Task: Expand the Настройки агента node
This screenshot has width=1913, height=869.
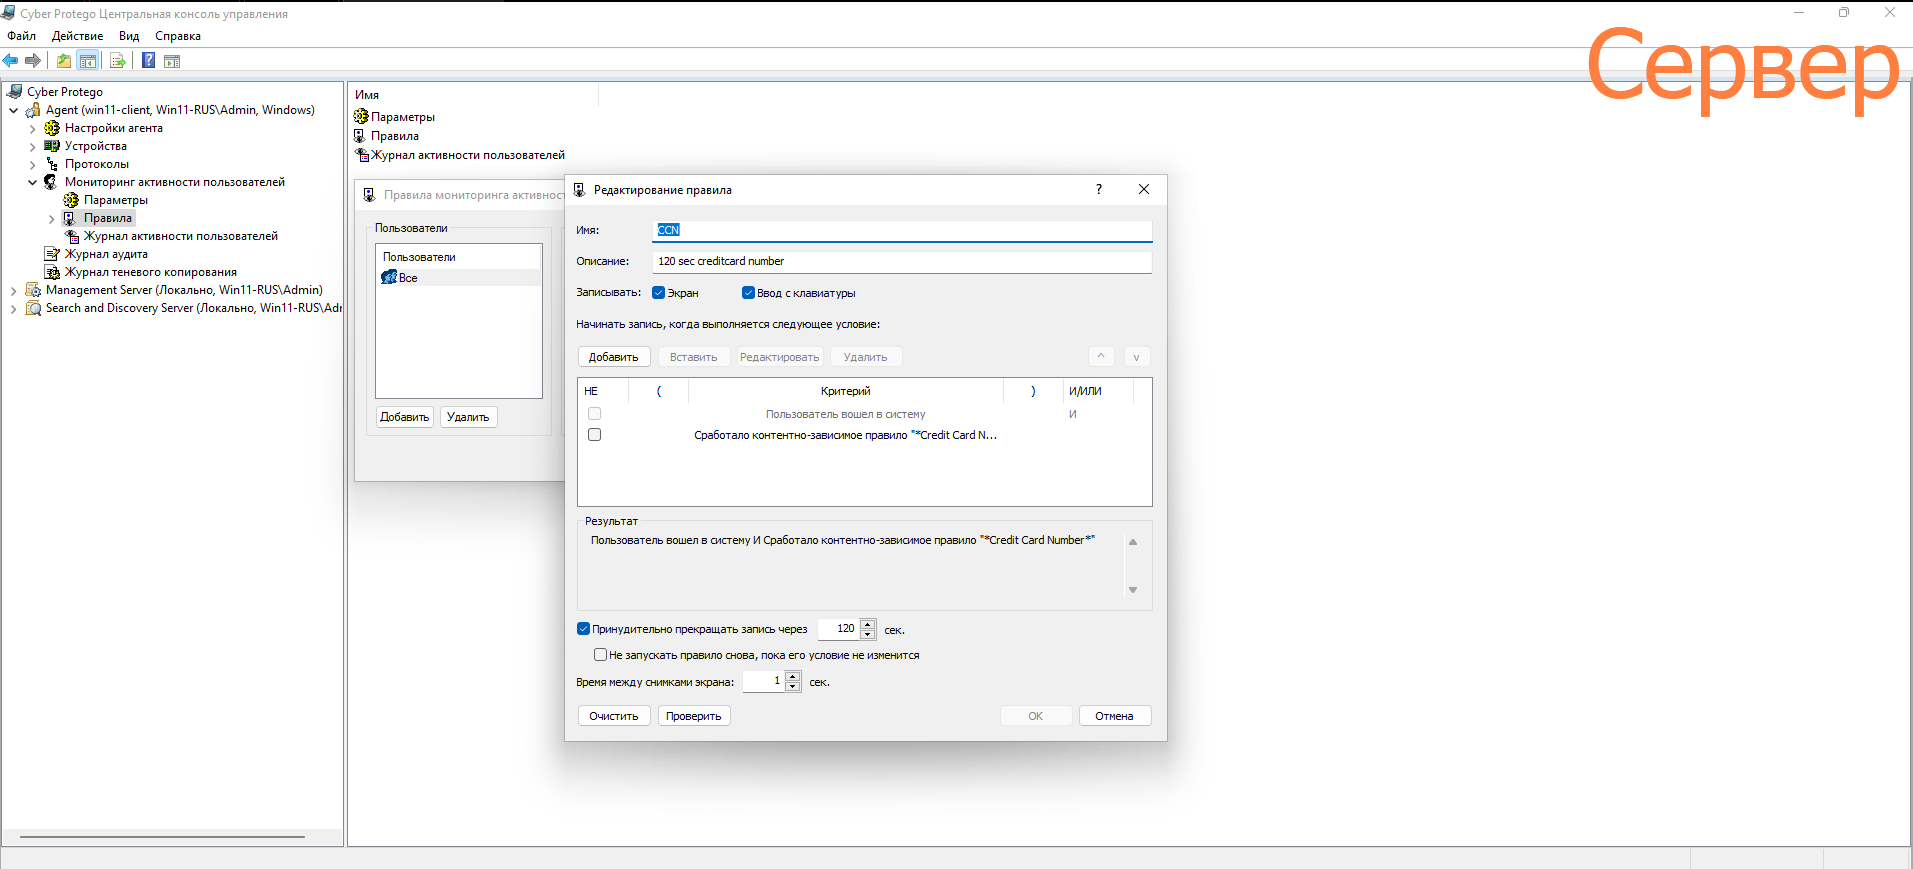Action: point(33,129)
